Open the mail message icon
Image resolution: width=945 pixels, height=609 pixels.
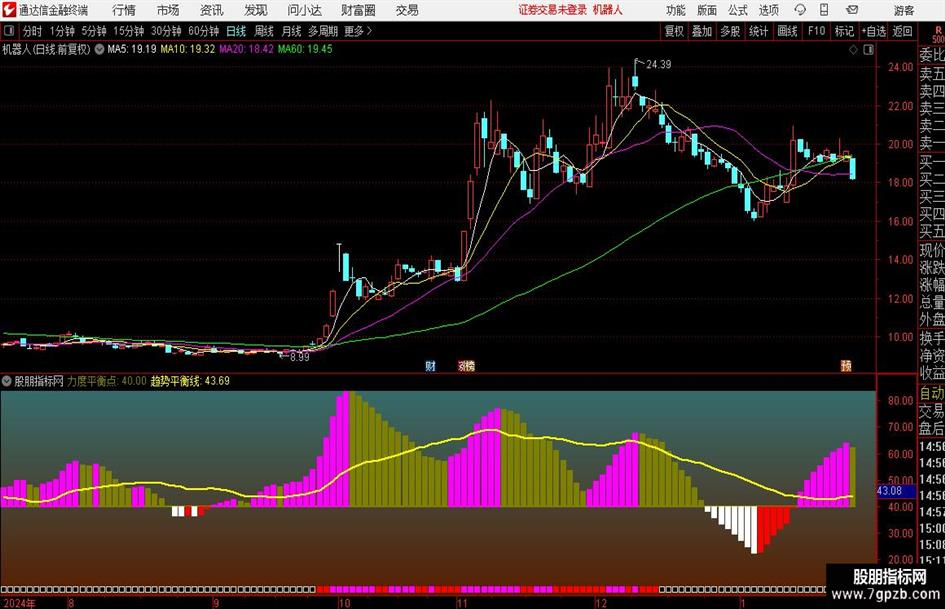pyautogui.click(x=852, y=10)
